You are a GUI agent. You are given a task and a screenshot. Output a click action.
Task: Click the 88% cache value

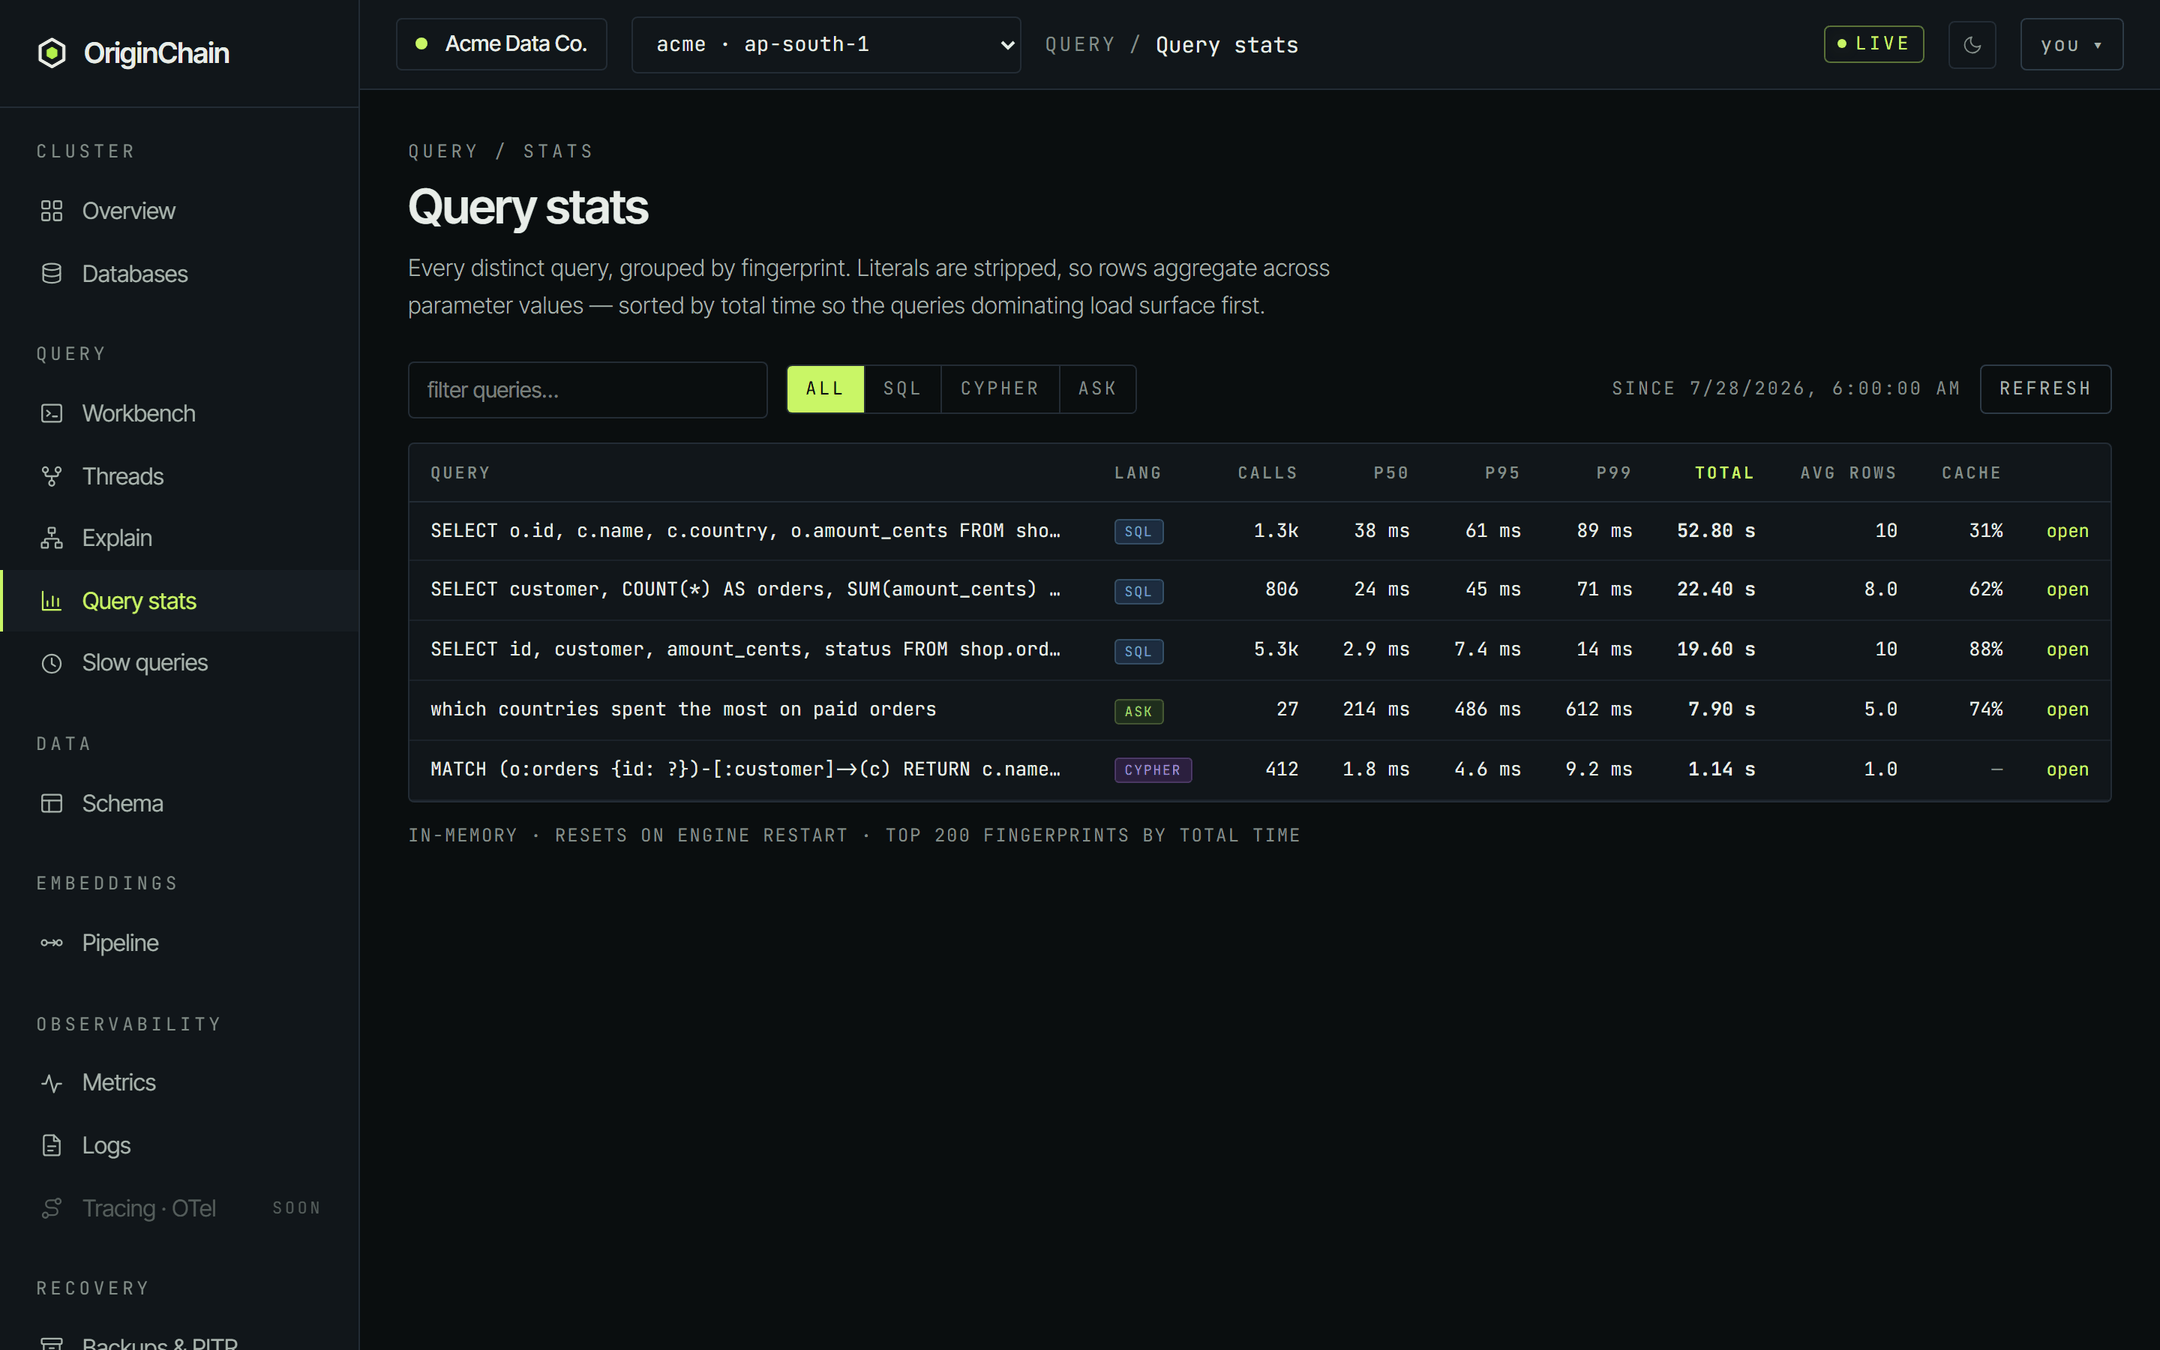click(x=1986, y=650)
